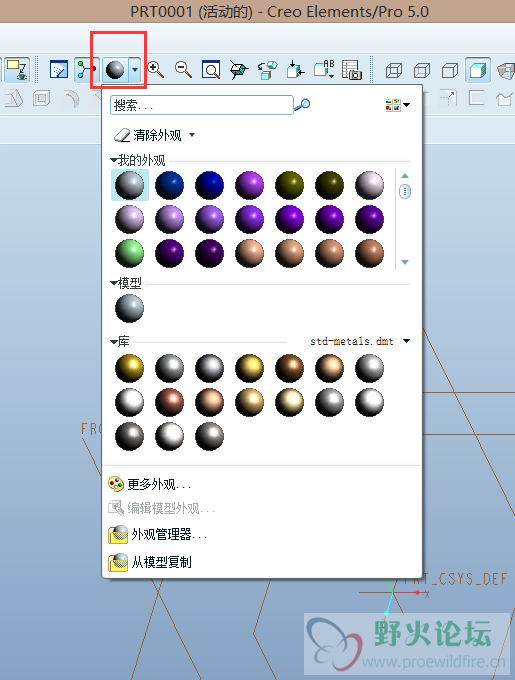Open the View Manager icon
The width and height of the screenshot is (515, 680).
coord(267,70)
